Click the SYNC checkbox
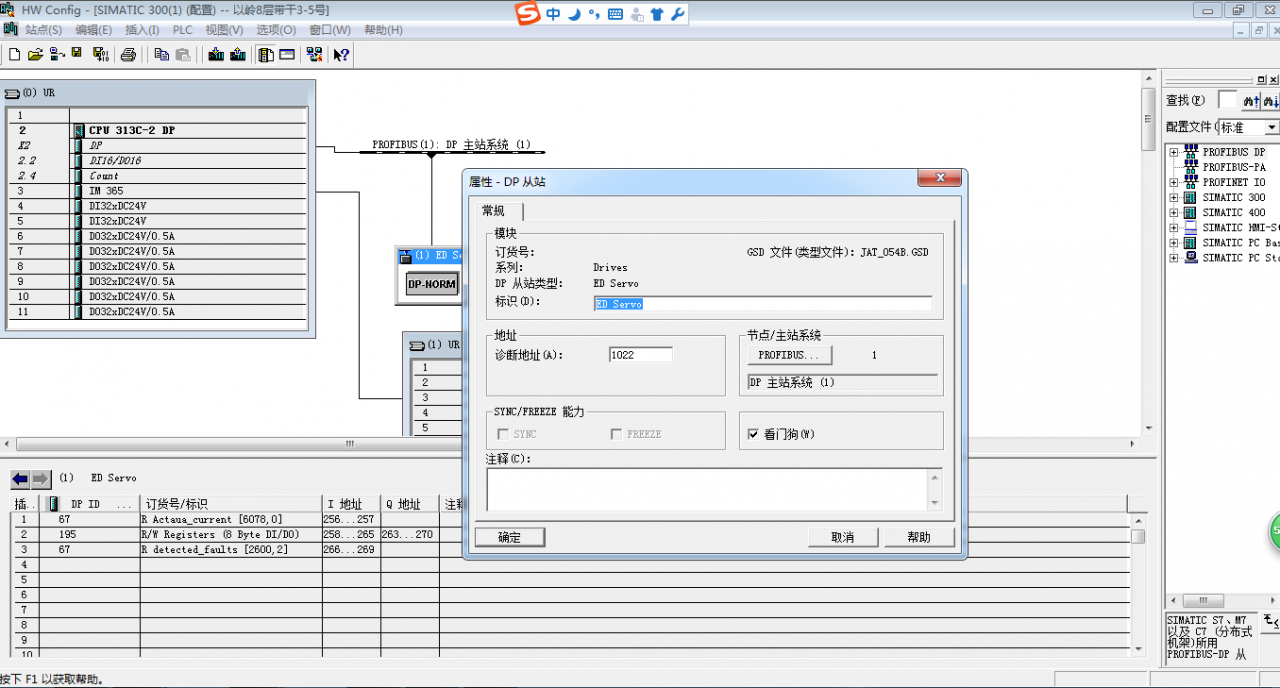1280x688 pixels. point(503,434)
